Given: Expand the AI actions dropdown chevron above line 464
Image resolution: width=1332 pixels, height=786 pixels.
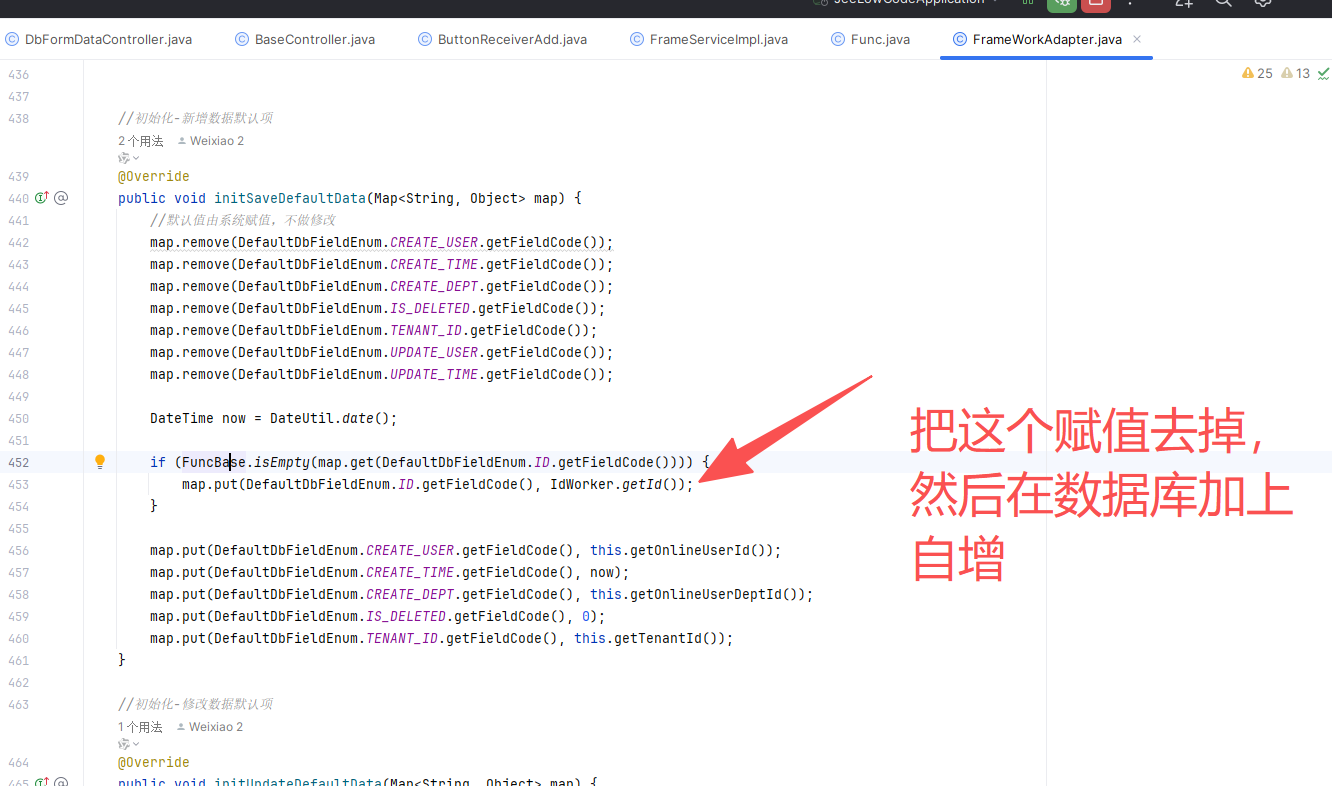Looking at the screenshot, I should [136, 744].
